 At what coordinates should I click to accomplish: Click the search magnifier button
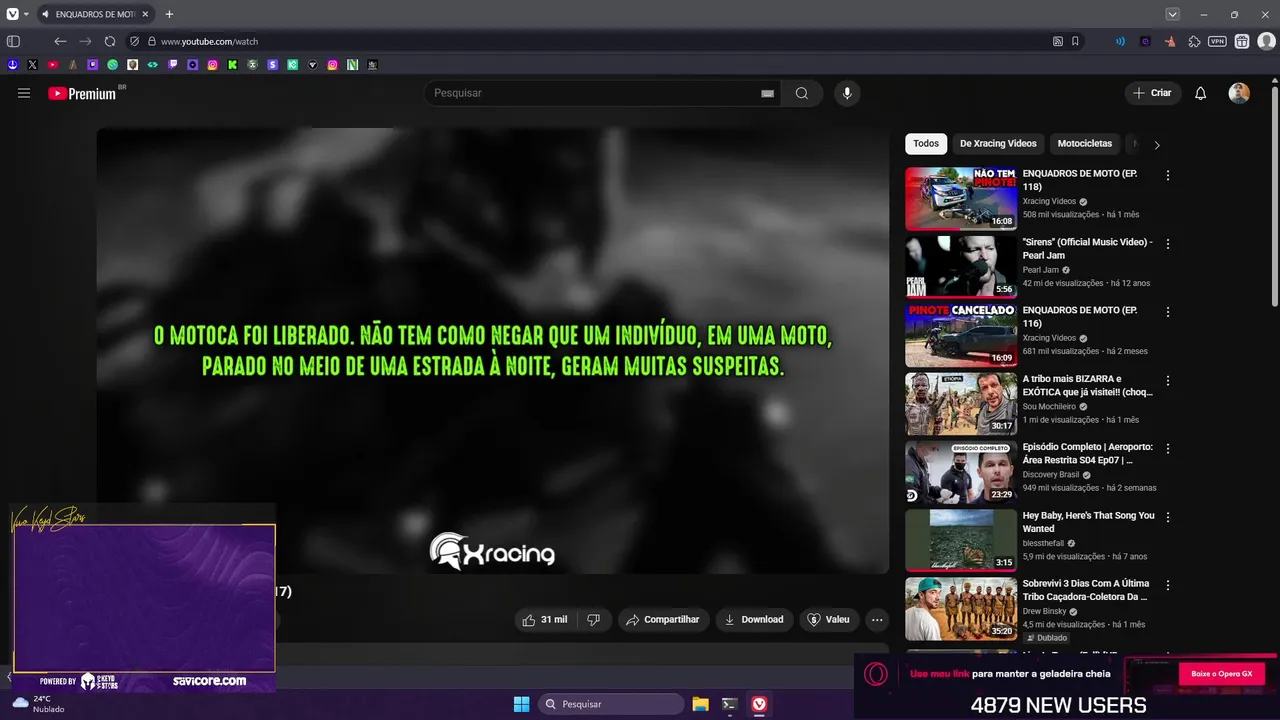(802, 93)
